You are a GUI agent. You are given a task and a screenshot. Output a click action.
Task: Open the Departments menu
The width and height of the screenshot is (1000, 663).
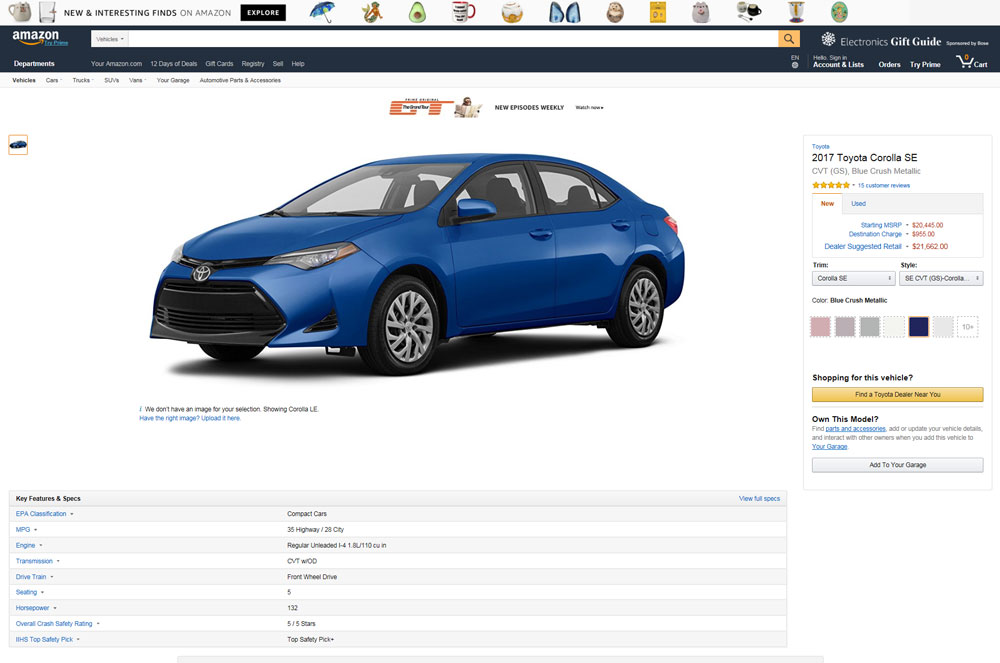(34, 64)
